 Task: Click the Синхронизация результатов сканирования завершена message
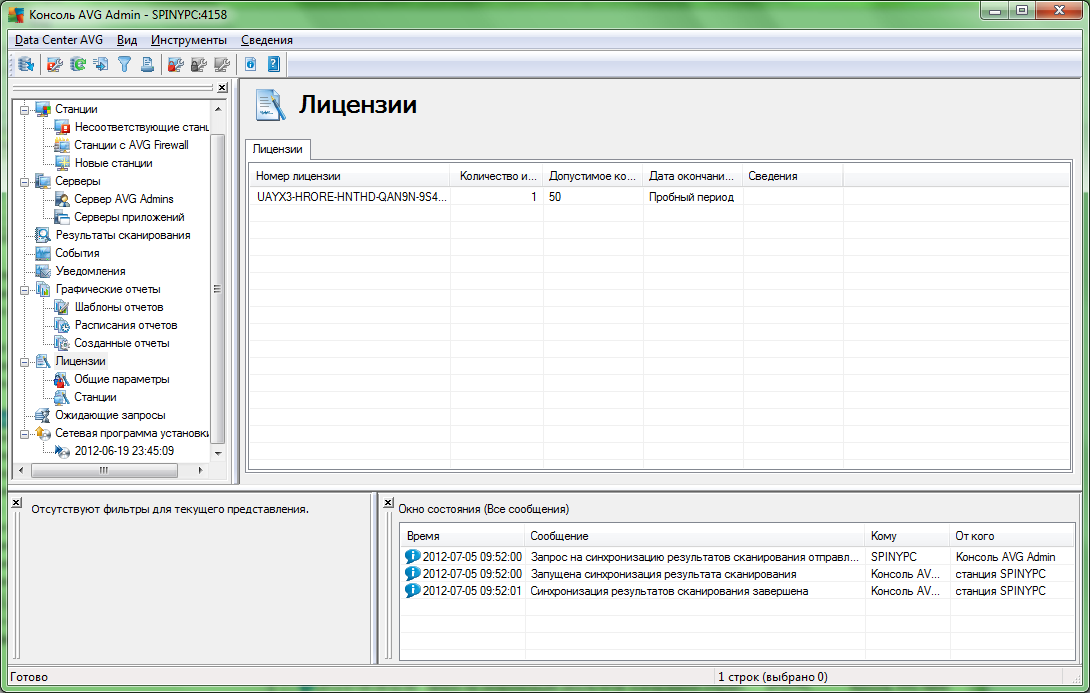(x=669, y=591)
